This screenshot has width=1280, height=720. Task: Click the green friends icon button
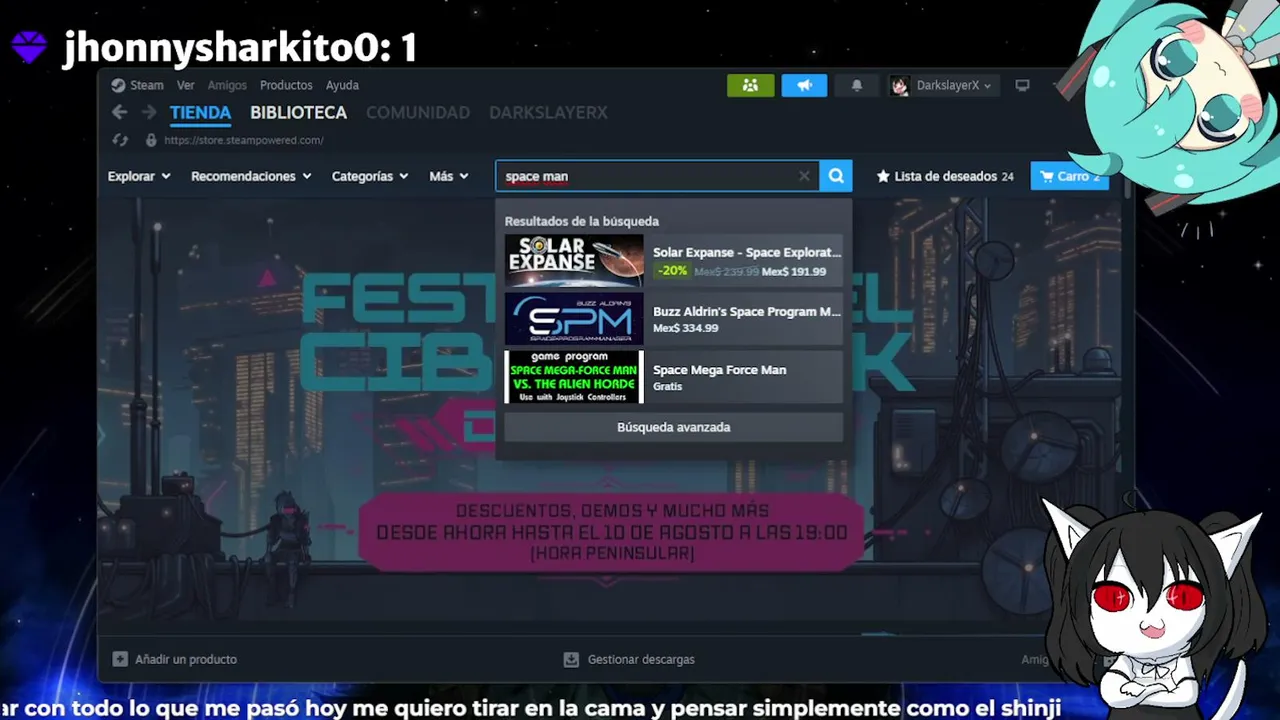coord(750,85)
